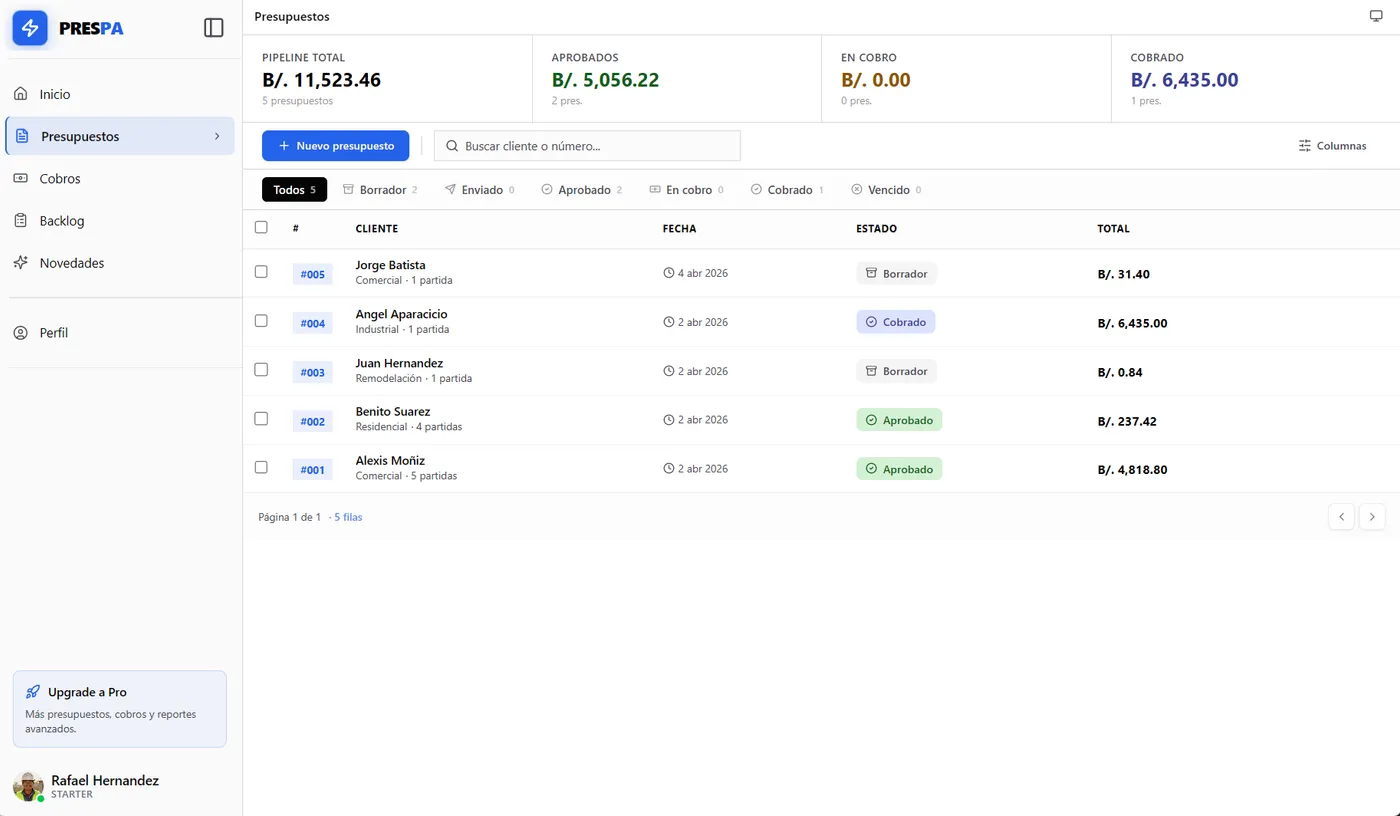
Task: Open Cobros in the sidebar
Action: click(60, 179)
